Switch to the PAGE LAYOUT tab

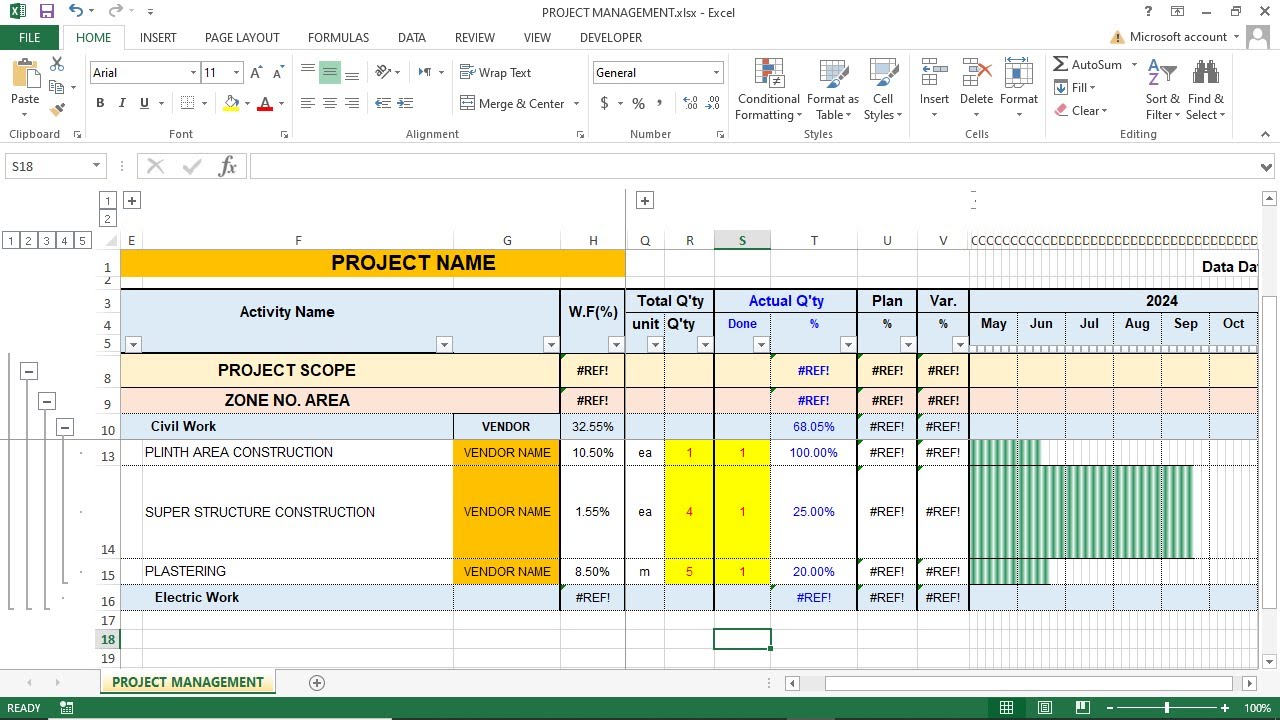[242, 38]
